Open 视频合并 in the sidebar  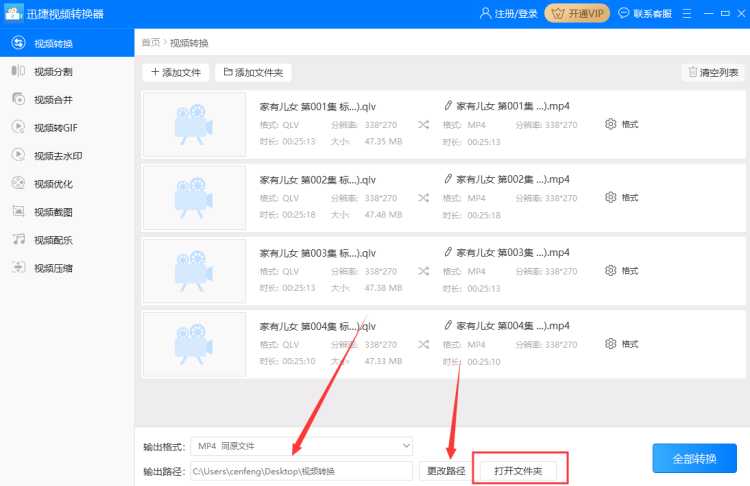coord(67,99)
